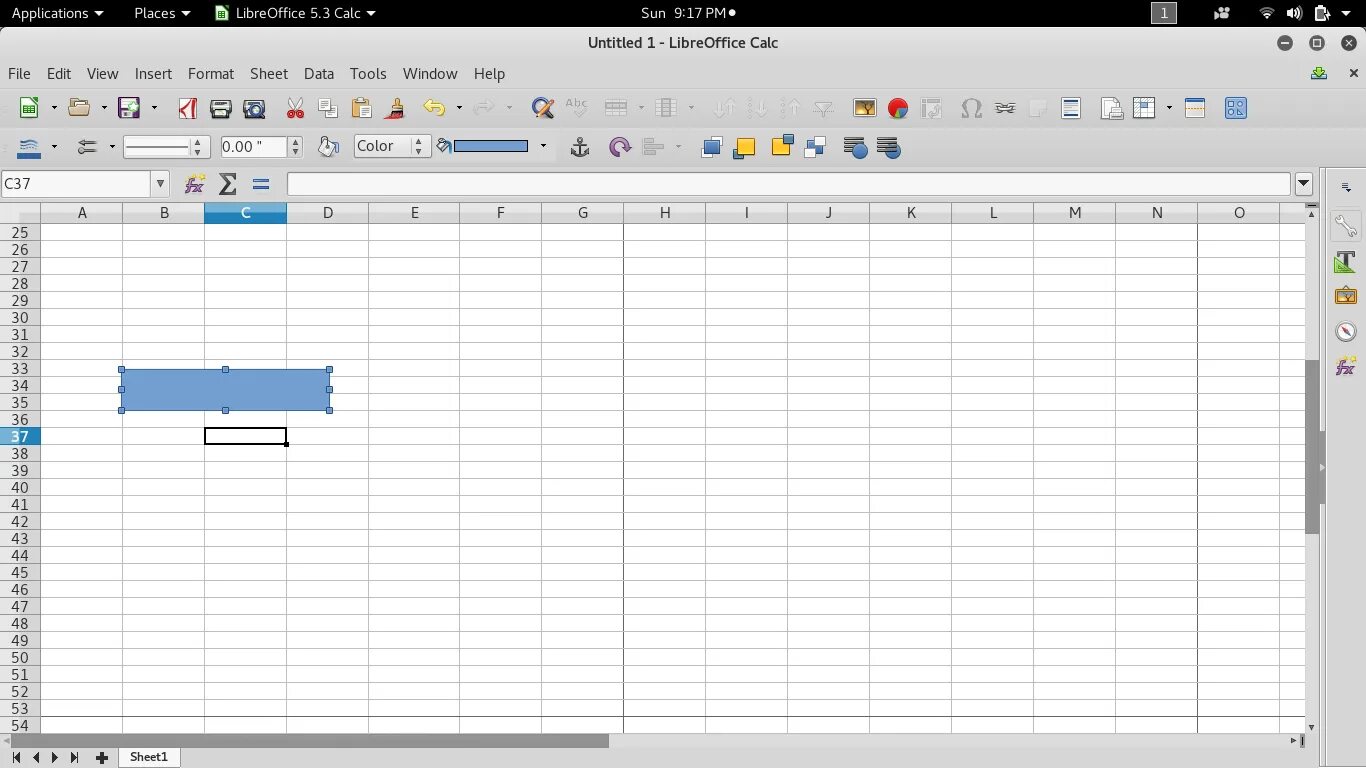The height and width of the screenshot is (768, 1366).
Task: Insert chart using pie chart icon
Action: click(898, 108)
